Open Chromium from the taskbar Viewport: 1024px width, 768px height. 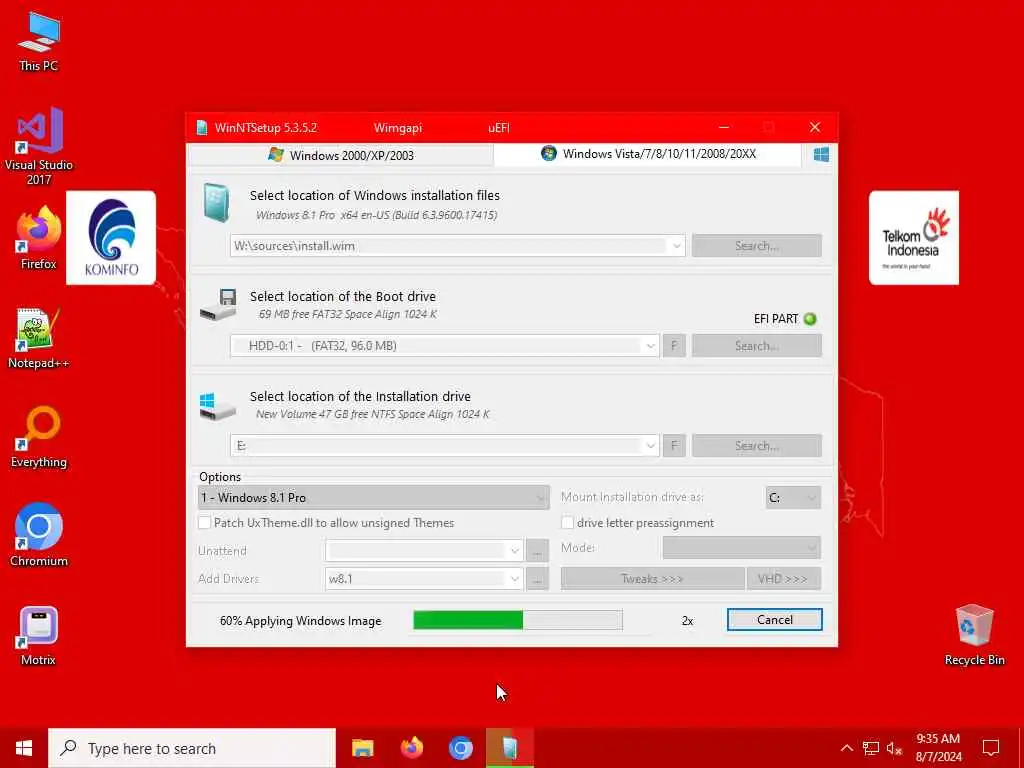click(x=460, y=748)
